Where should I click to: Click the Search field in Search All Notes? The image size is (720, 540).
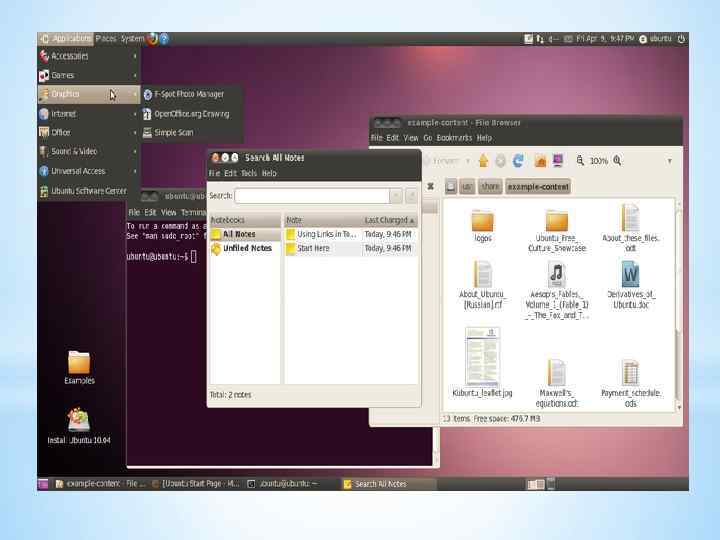tap(312, 196)
